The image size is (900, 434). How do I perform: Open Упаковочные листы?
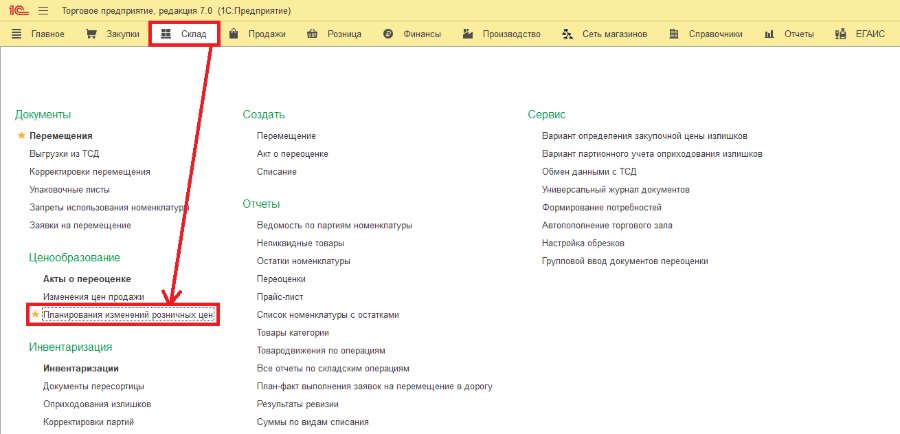[x=69, y=189]
